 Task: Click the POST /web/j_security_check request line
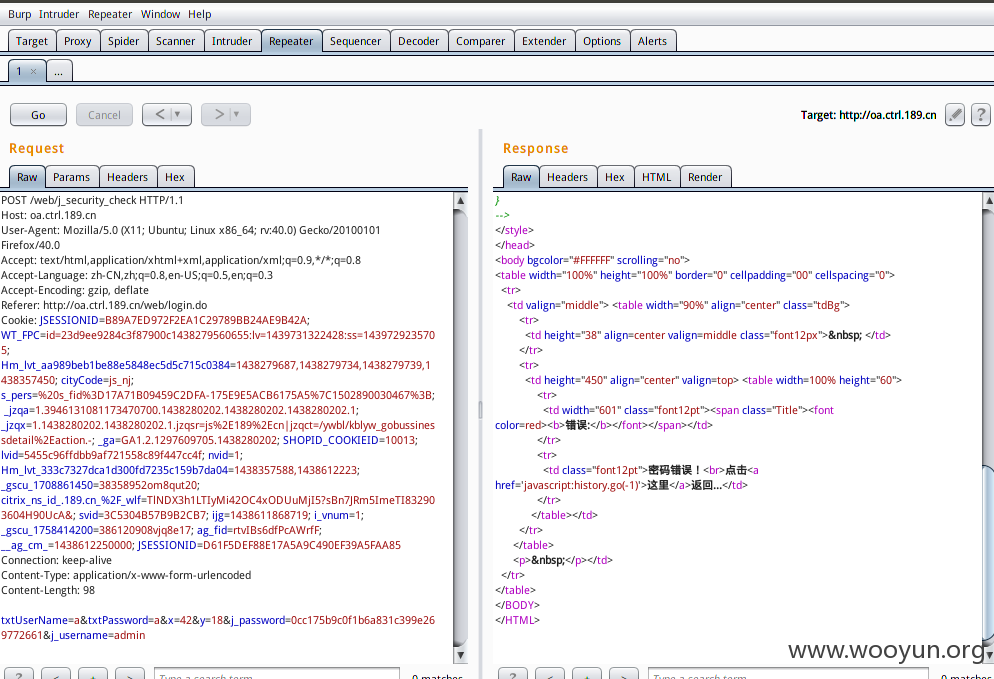click(93, 200)
